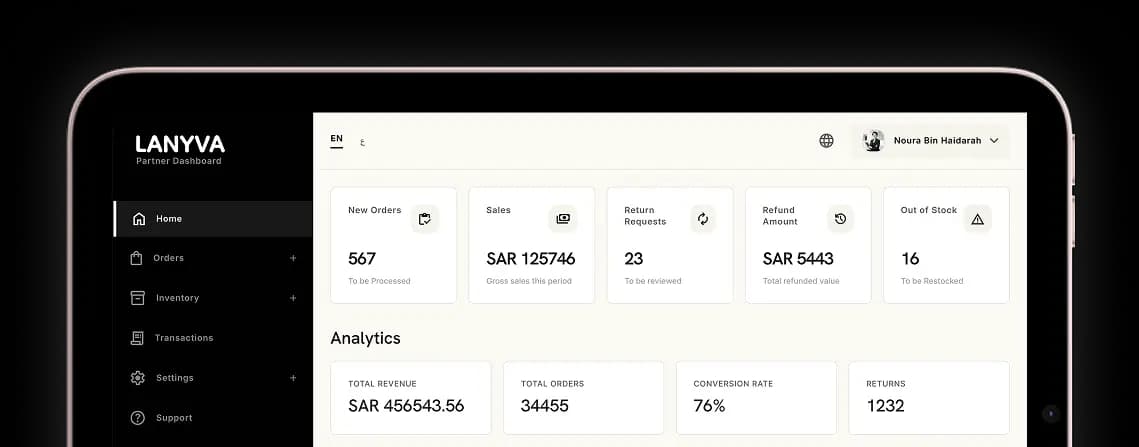1139x447 pixels.
Task: Open Transactions in the sidebar
Action: [213, 338]
